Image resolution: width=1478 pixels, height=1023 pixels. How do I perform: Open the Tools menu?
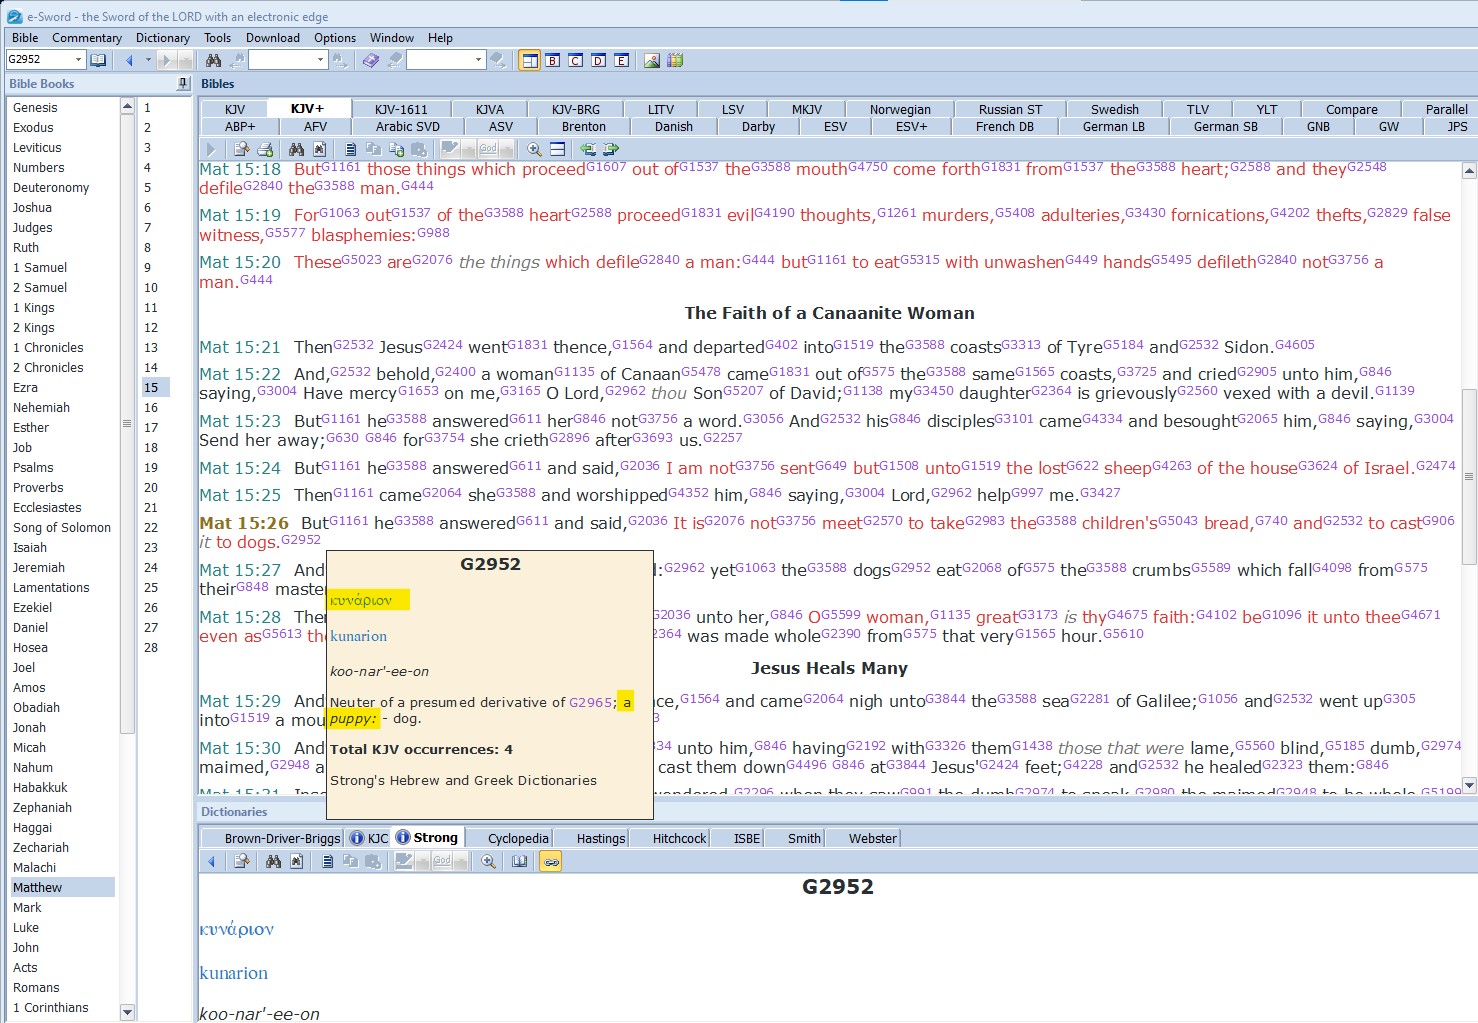coord(217,38)
